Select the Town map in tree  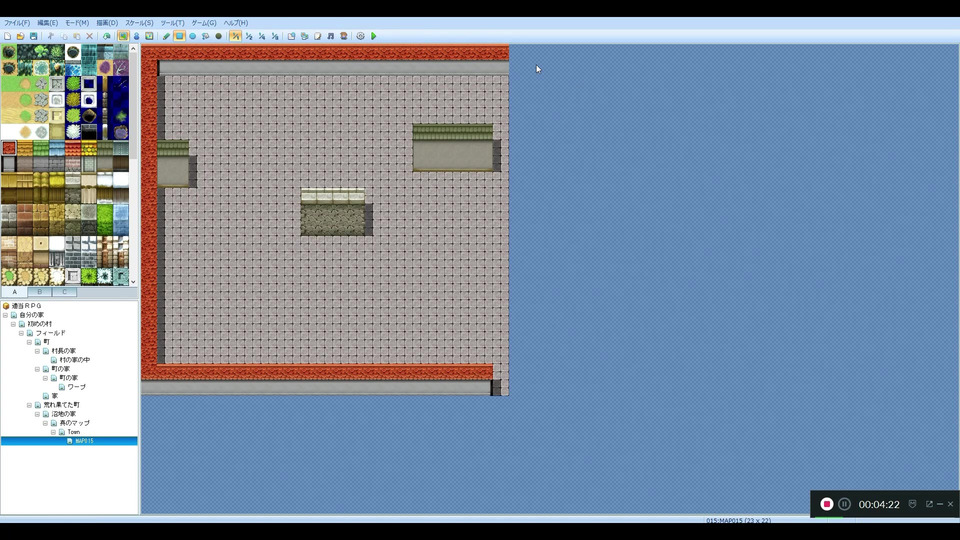coord(73,432)
